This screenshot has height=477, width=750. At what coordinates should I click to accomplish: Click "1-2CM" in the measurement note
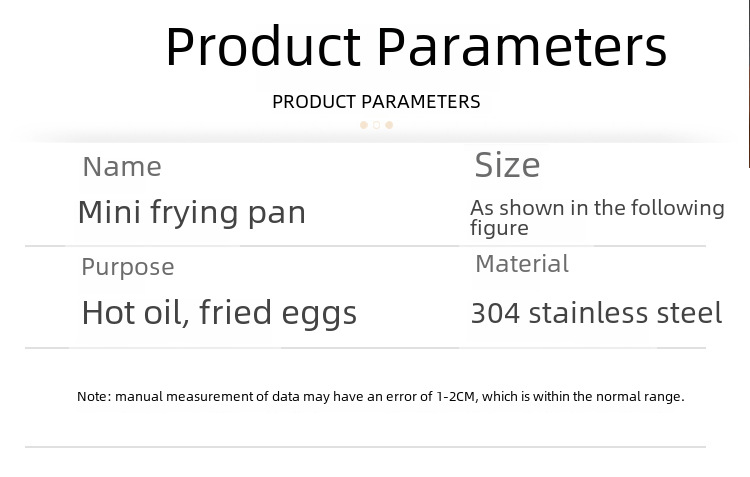pyautogui.click(x=458, y=397)
